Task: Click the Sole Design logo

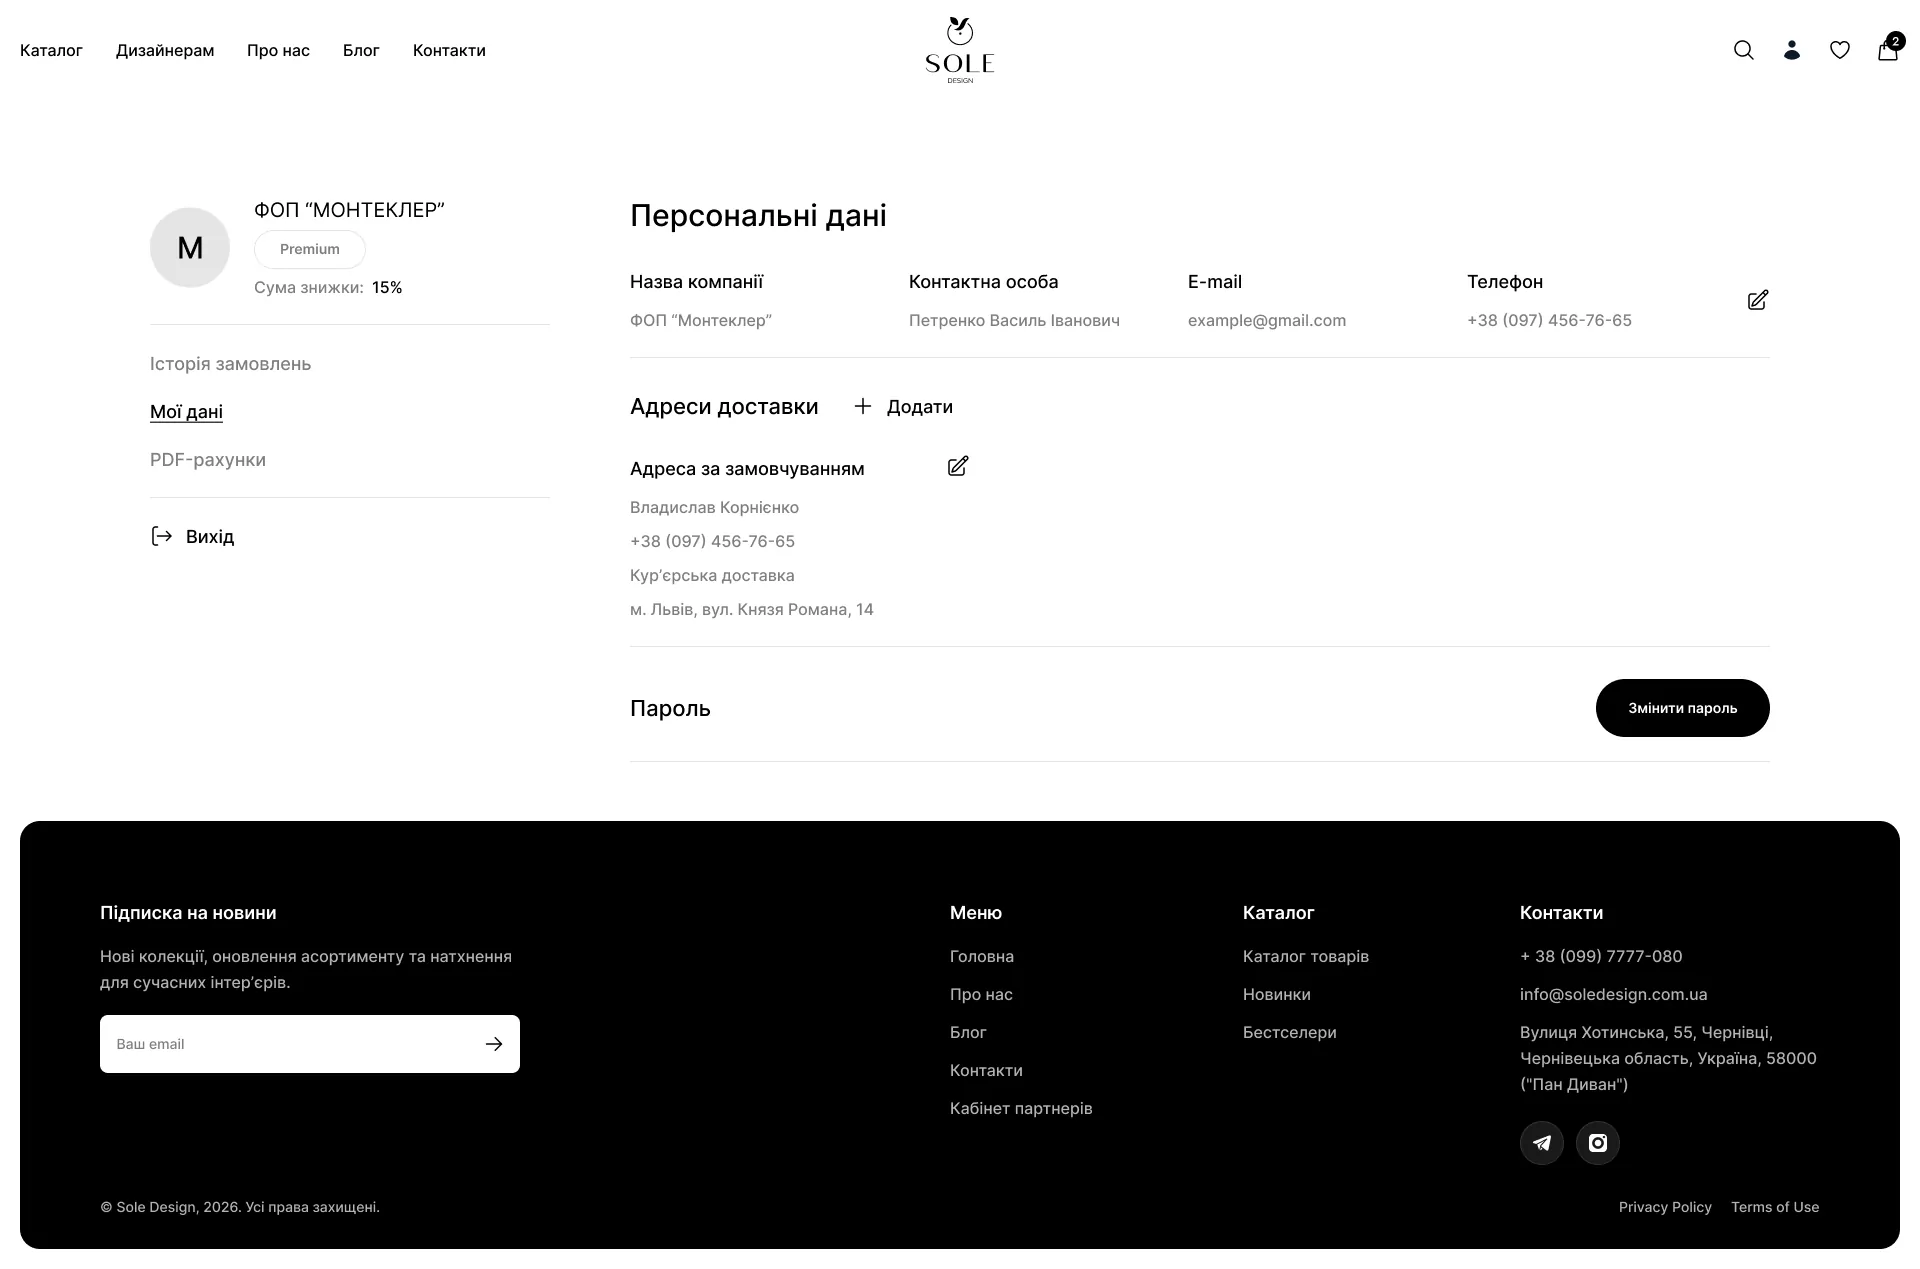Action: (960, 50)
